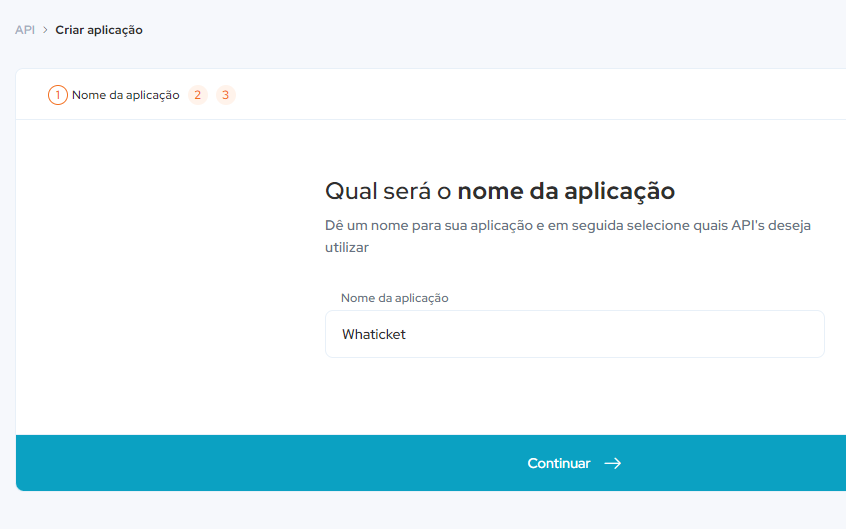This screenshot has height=529, width=846.
Task: Click the Qual será o heading text
Action: tap(389, 191)
